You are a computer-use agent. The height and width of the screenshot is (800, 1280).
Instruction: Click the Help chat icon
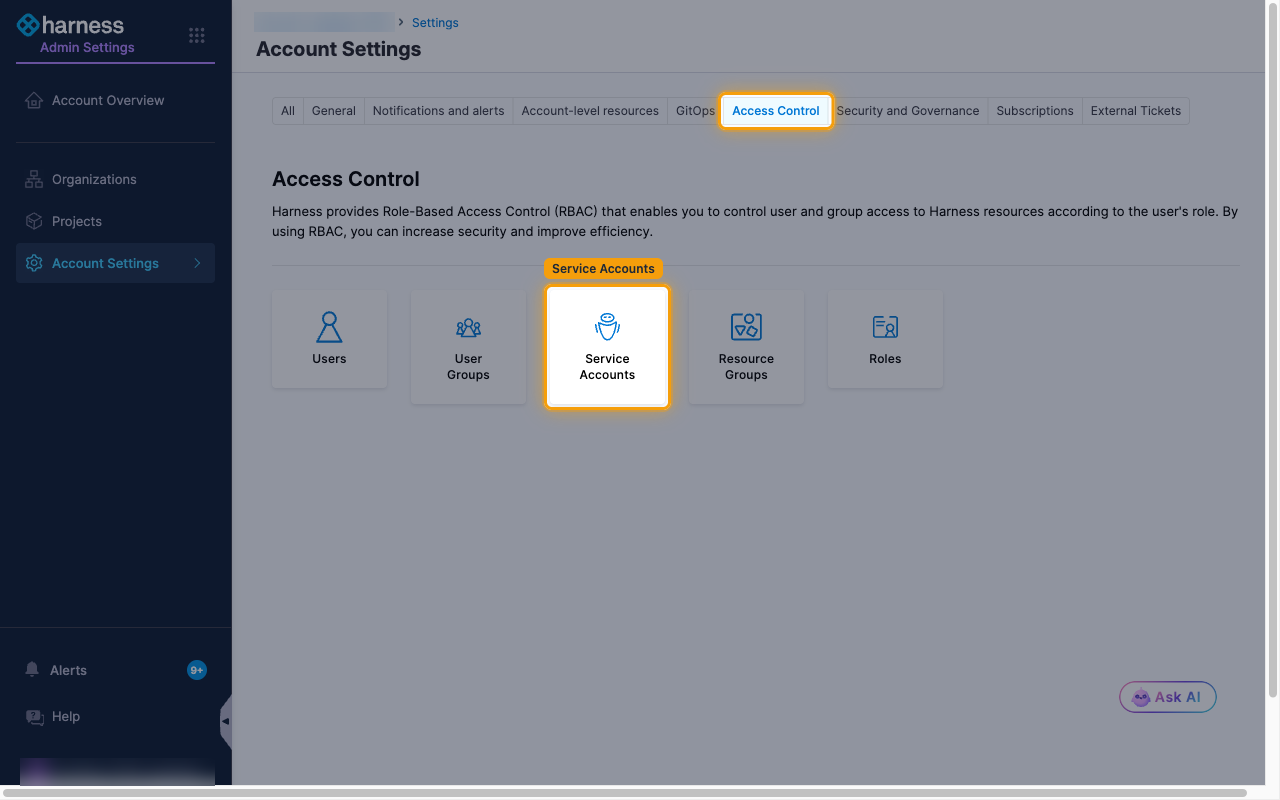coord(34,716)
